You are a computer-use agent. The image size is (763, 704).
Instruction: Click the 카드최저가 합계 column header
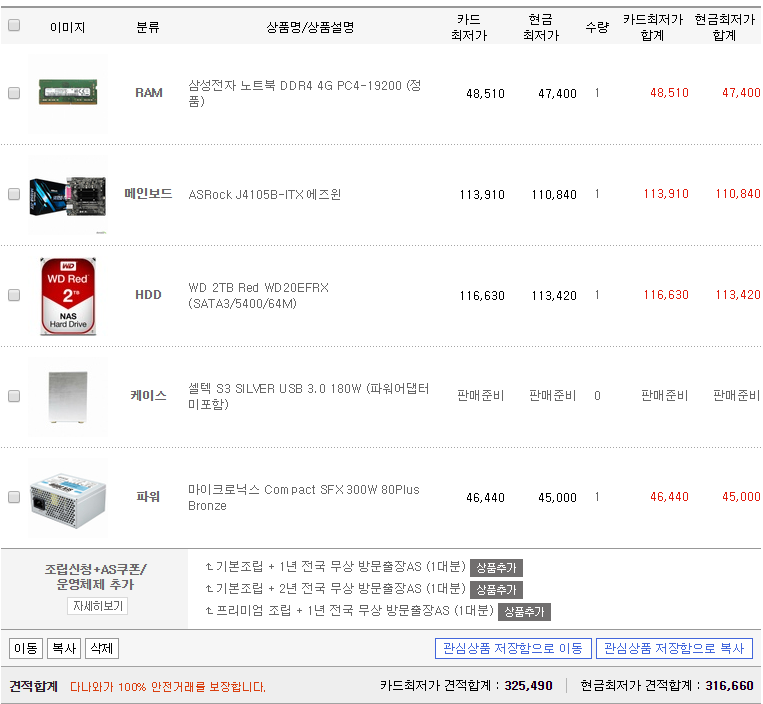pos(653,27)
